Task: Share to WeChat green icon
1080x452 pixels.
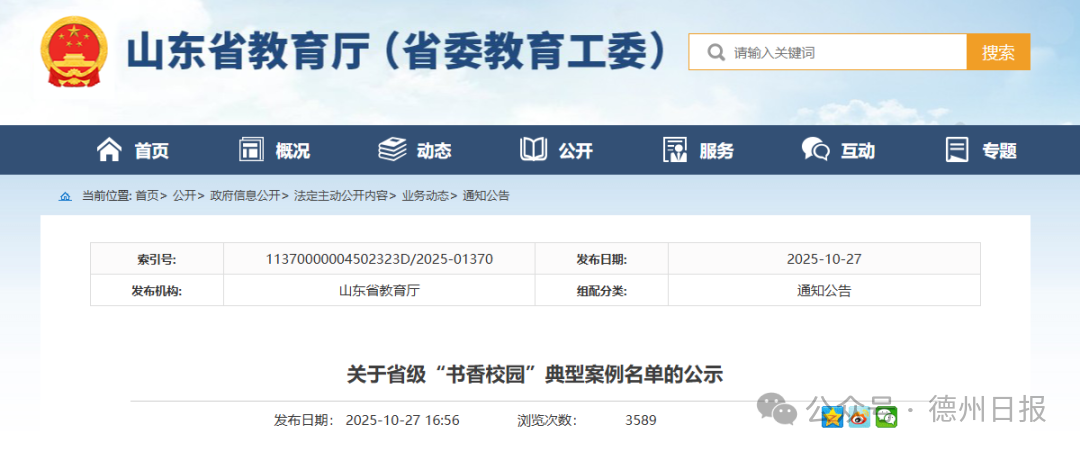Action: coord(886,418)
